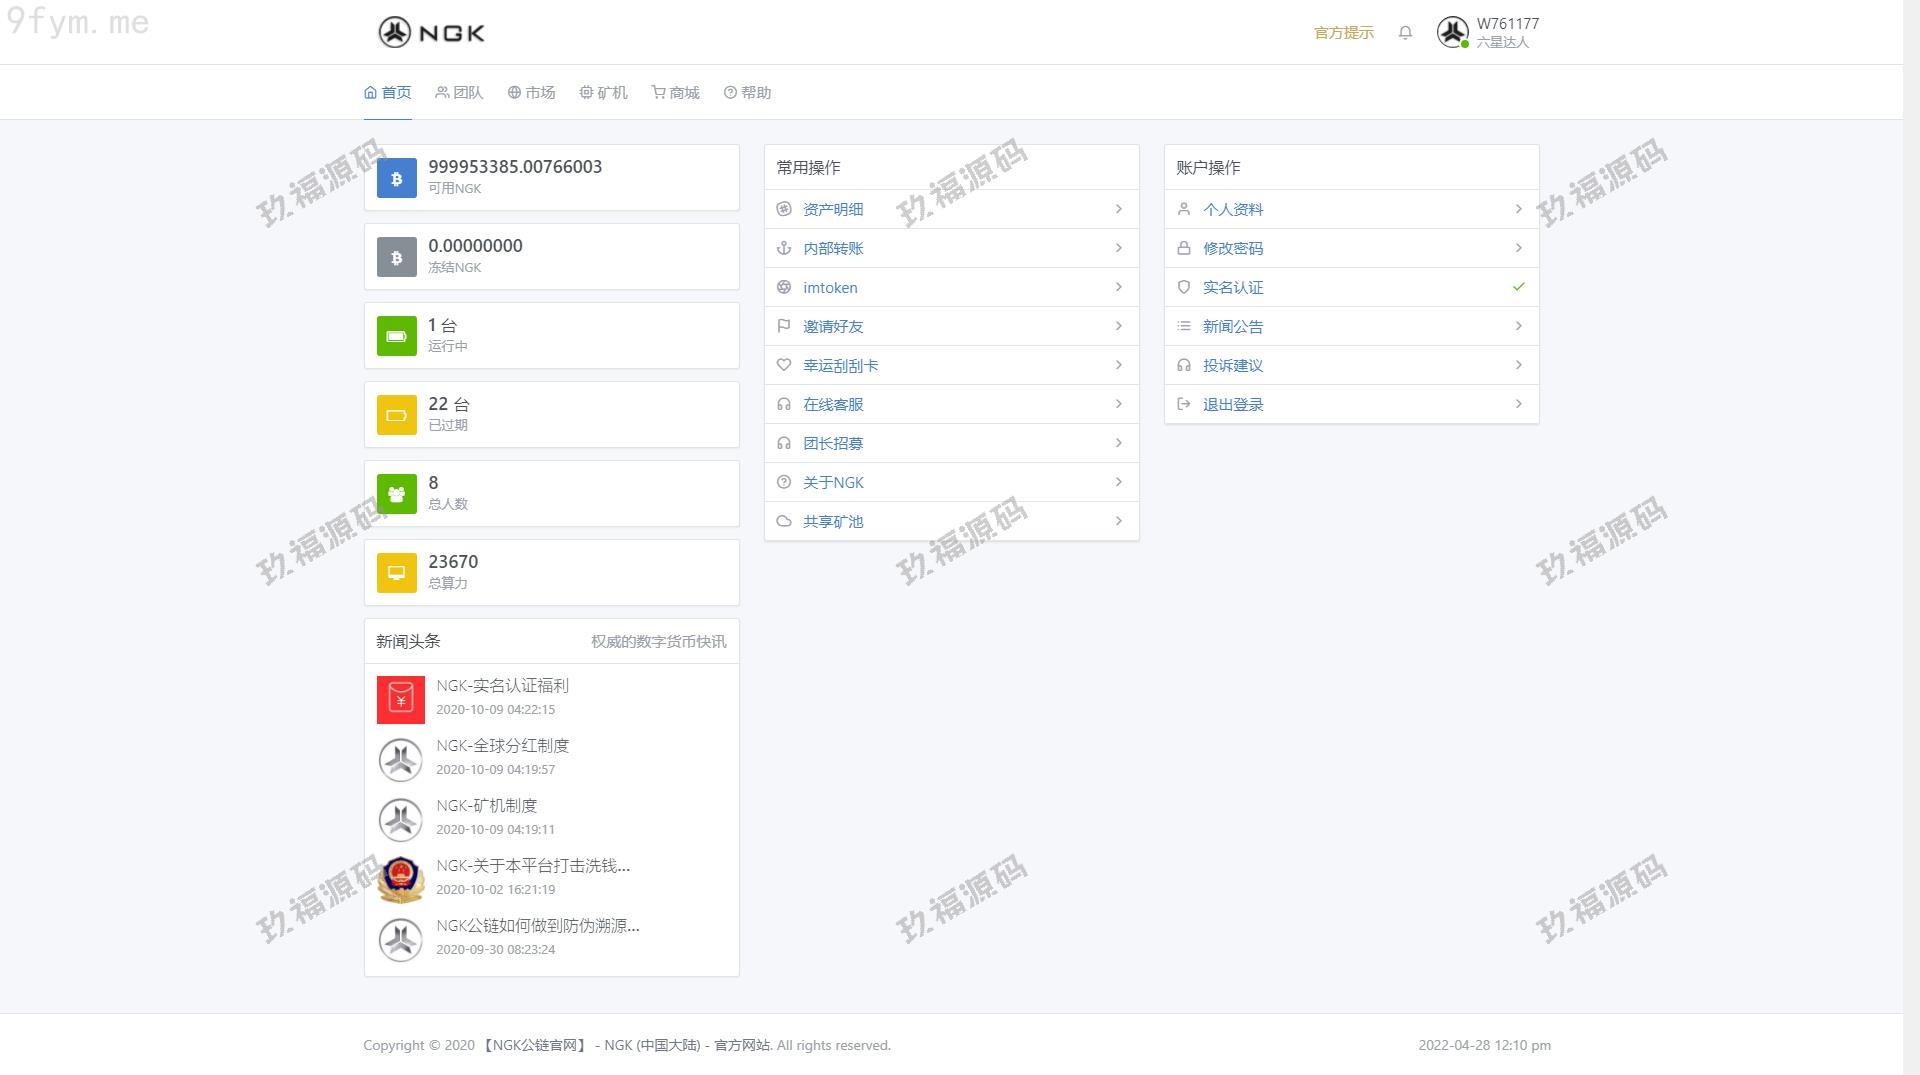This screenshot has height=1075, width=1920.
Task: Click the green running miners battery icon
Action: tap(396, 336)
